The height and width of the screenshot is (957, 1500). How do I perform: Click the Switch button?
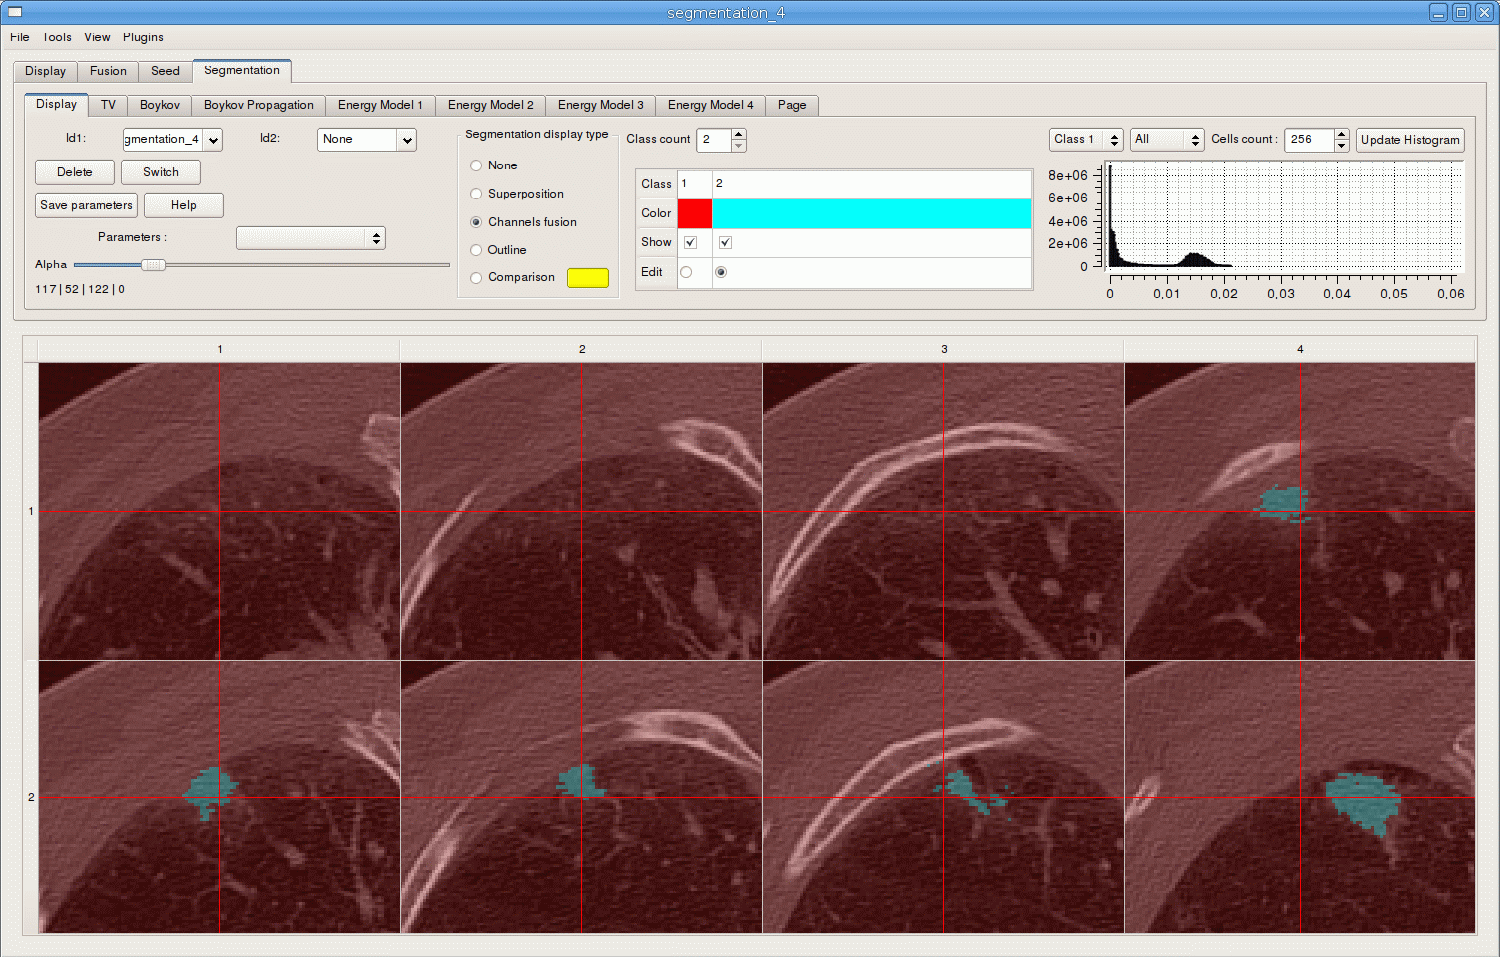pos(160,172)
